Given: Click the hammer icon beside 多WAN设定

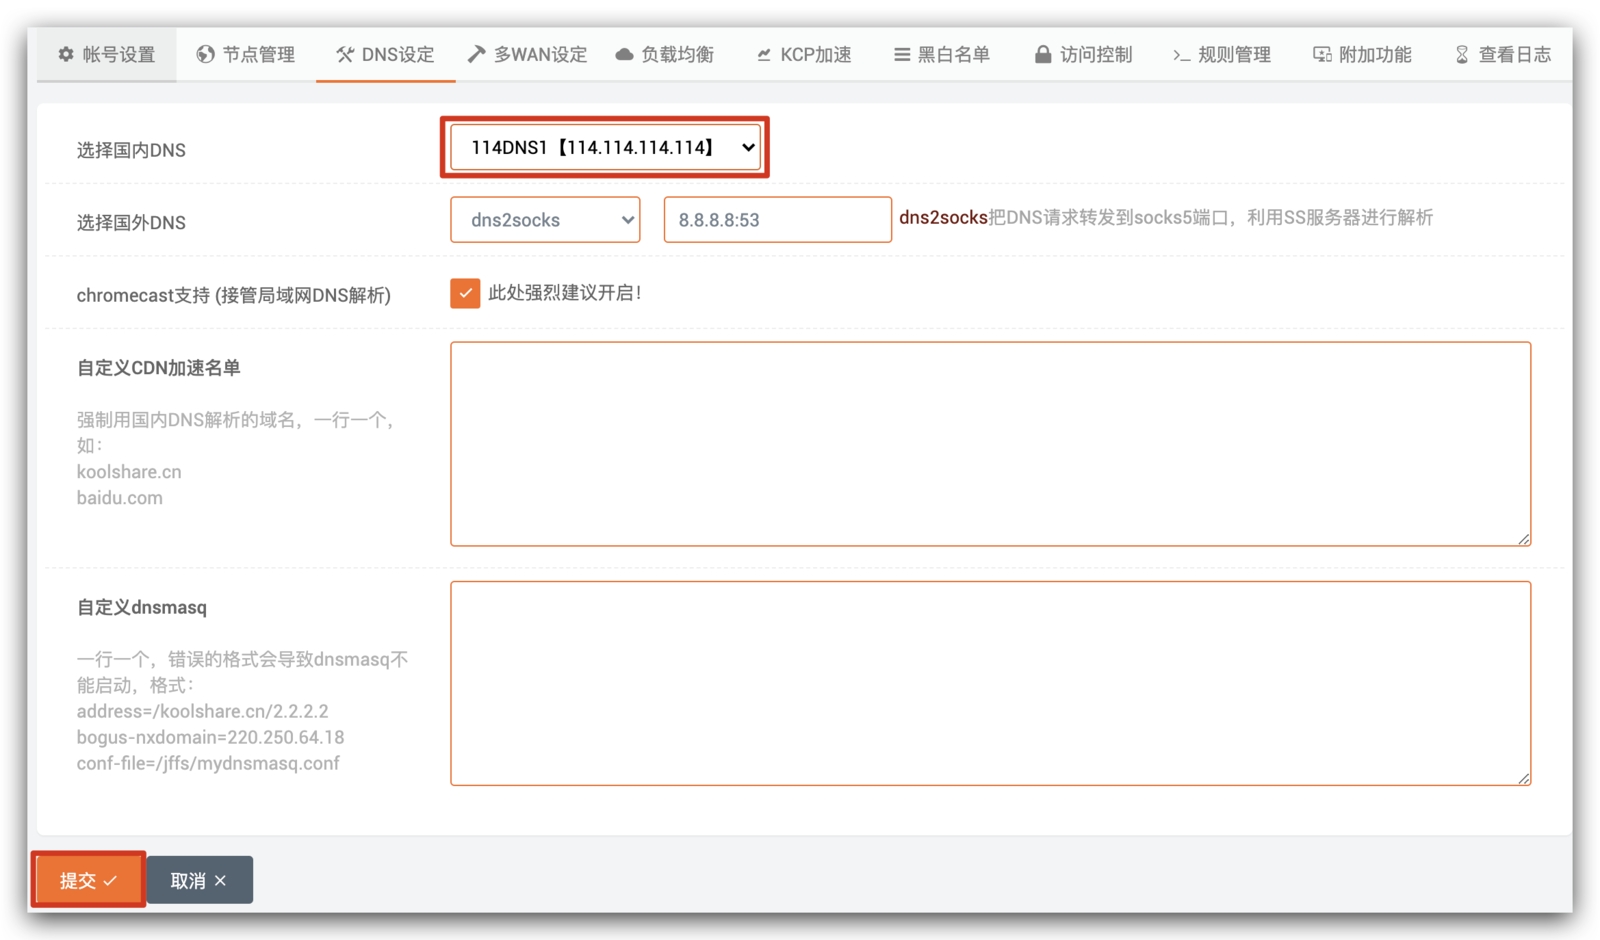Looking at the screenshot, I should click(x=477, y=54).
